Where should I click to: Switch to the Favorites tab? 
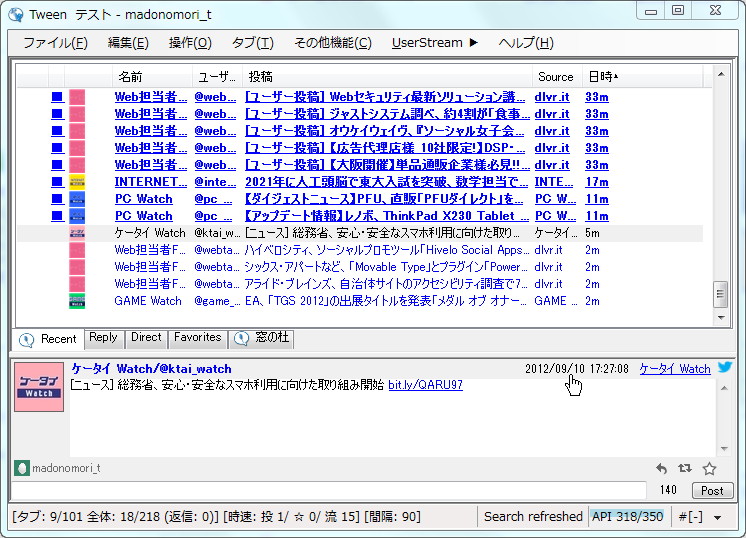pos(197,337)
